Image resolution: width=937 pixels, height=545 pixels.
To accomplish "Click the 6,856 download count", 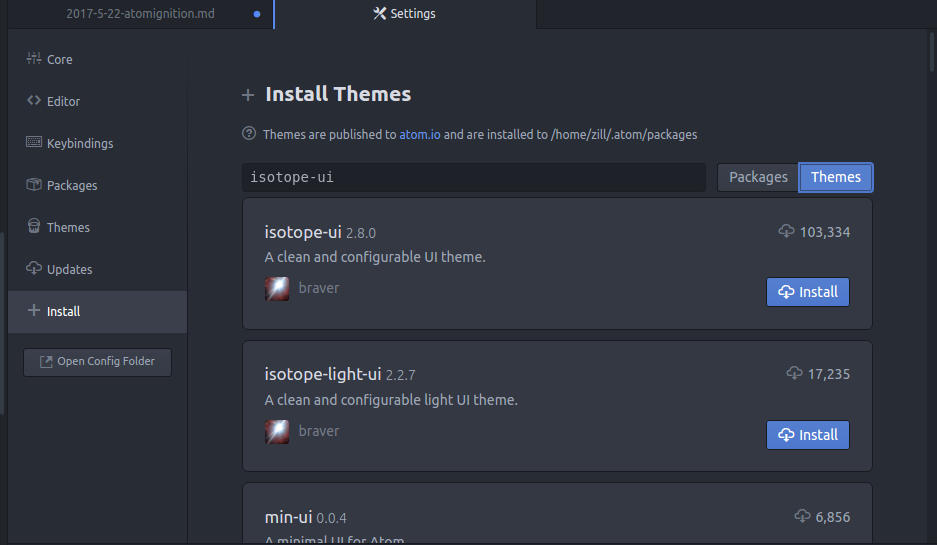I will coord(833,517).
